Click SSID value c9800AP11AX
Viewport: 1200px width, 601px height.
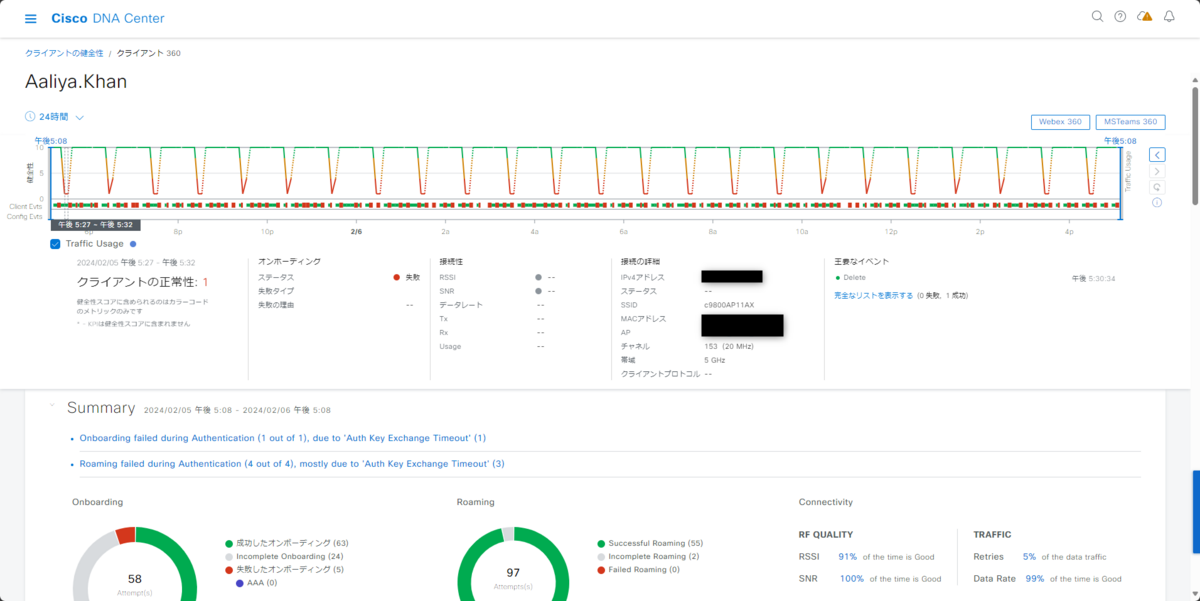pyautogui.click(x=729, y=305)
